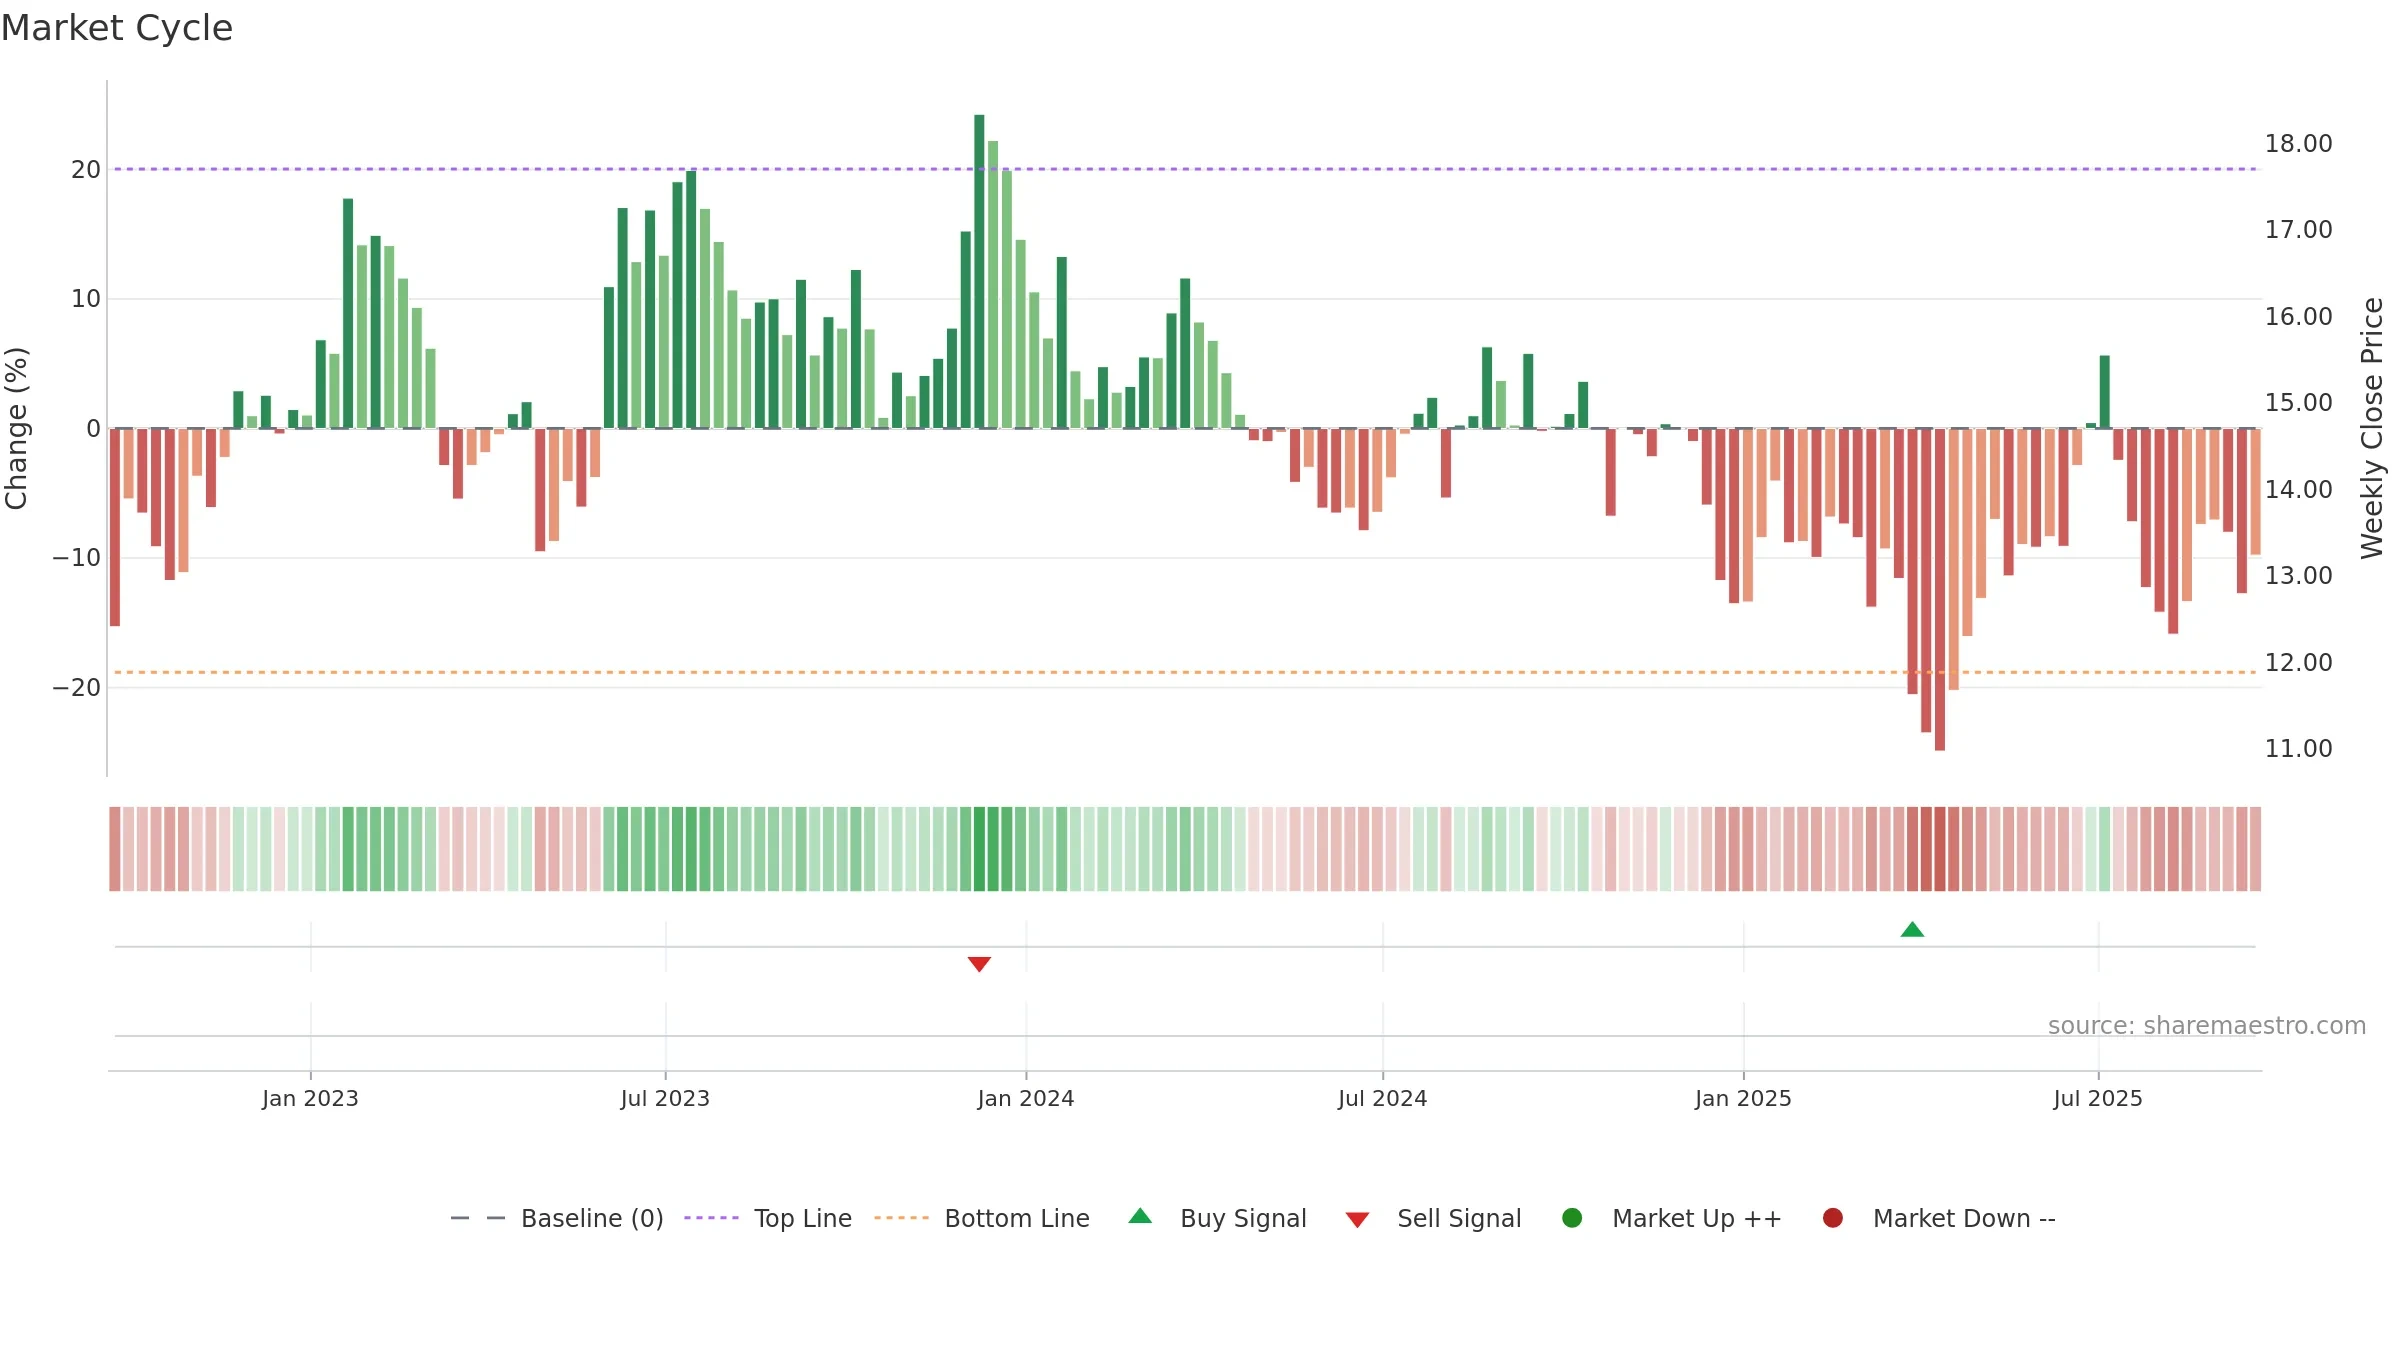The height and width of the screenshot is (1350, 2400).
Task: Click the darkest green cell in the heatmap strip
Action: click(979, 849)
